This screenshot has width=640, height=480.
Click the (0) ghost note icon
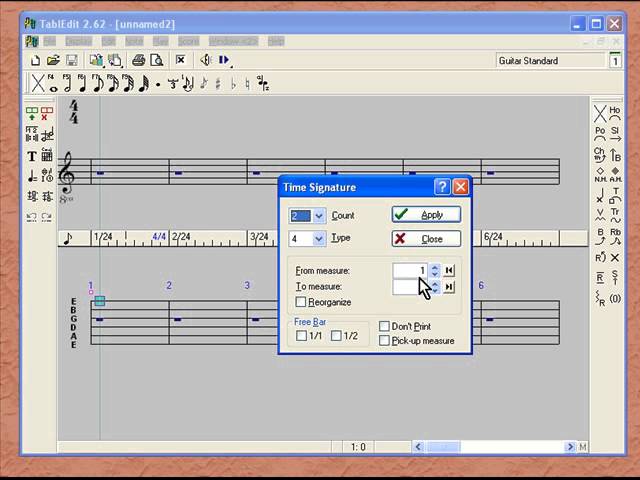615,298
